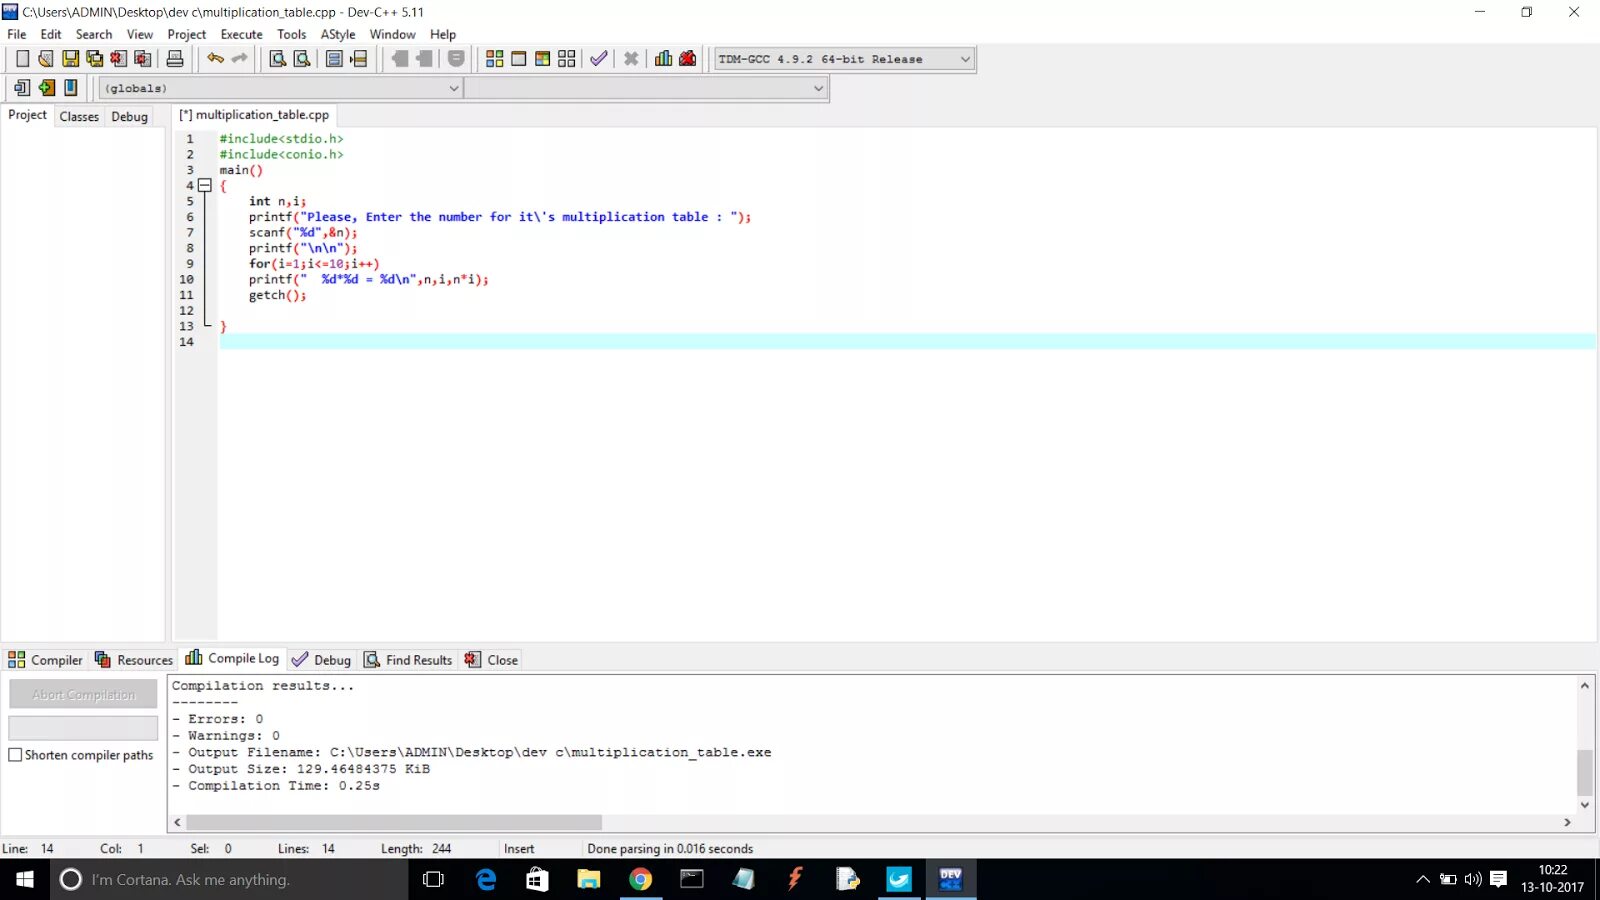The height and width of the screenshot is (900, 1600).
Task: Click the Print toolbar icon
Action: [175, 59]
